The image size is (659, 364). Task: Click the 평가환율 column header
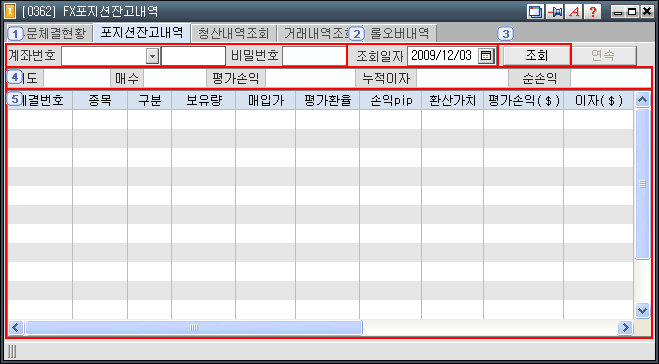coord(327,100)
